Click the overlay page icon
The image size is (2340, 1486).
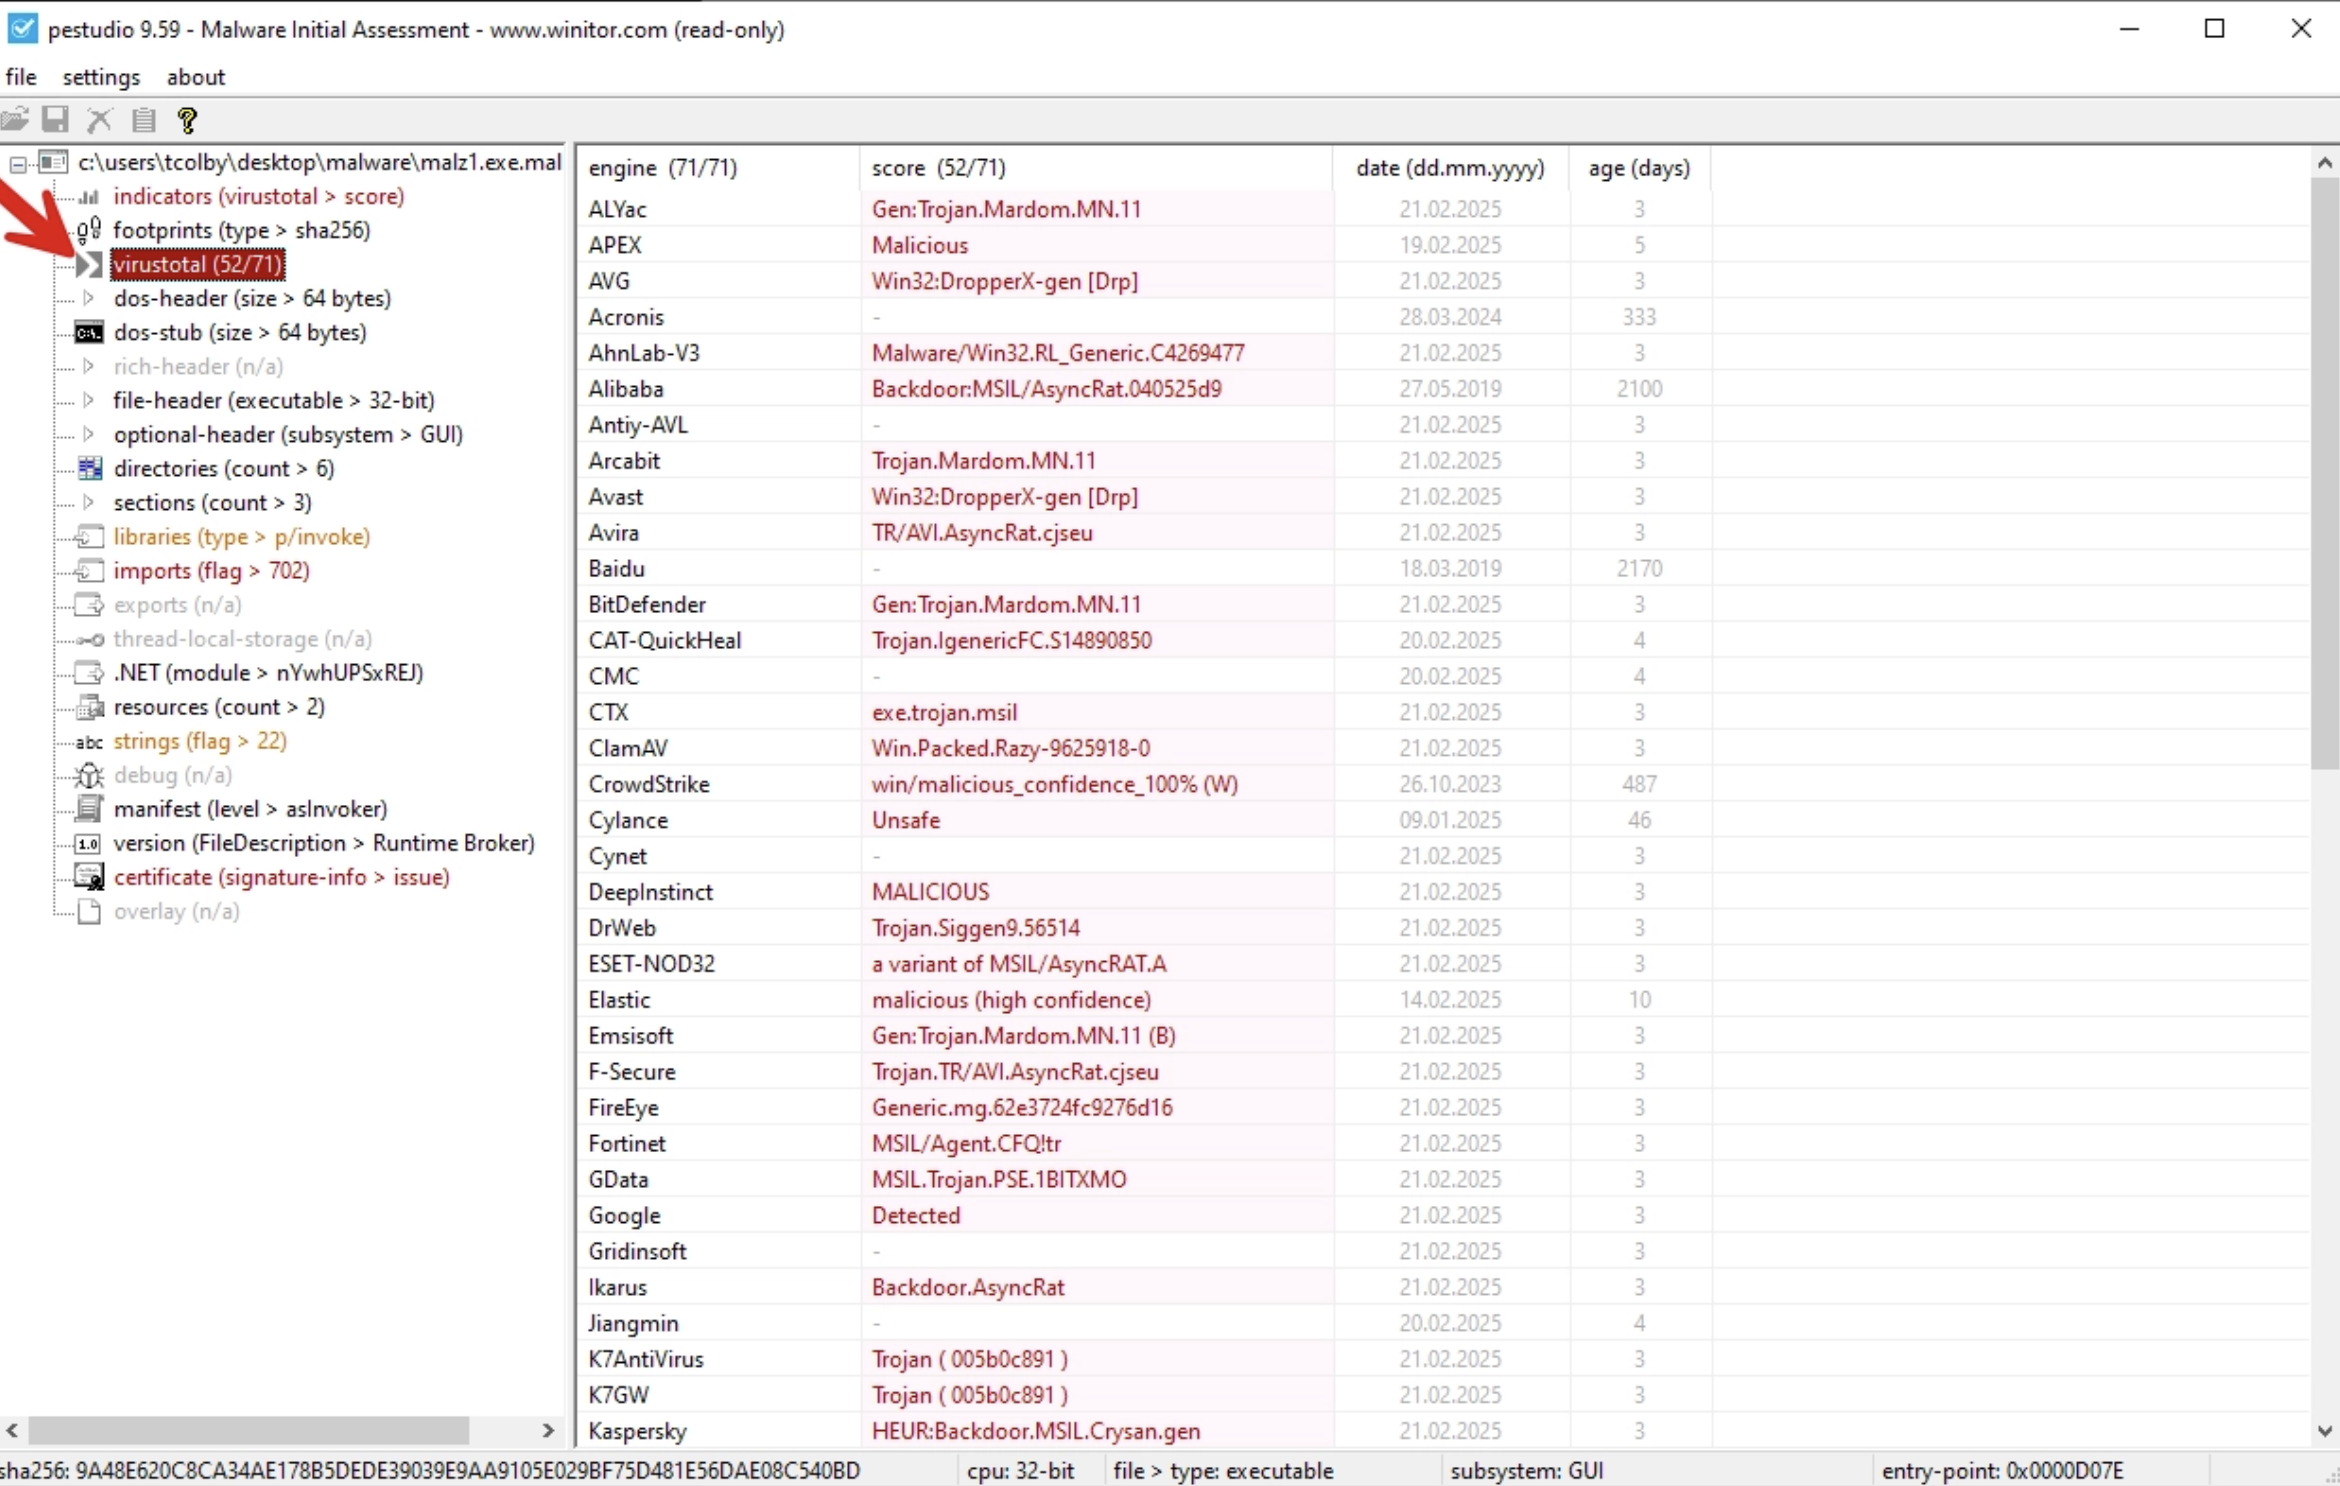pyautogui.click(x=89, y=911)
